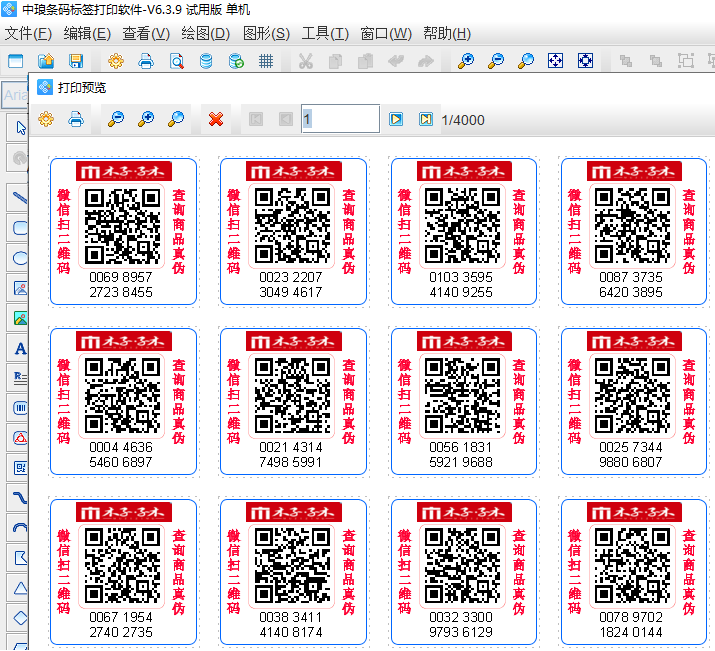Click the open file folder icon
This screenshot has width=715, height=651.
[x=45, y=61]
